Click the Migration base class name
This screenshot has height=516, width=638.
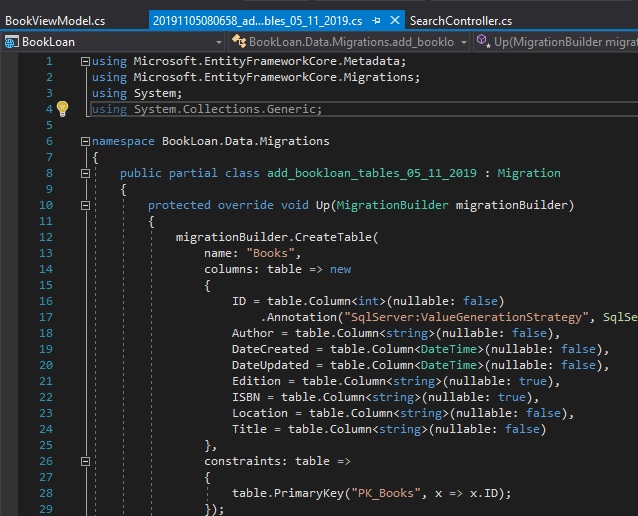529,173
